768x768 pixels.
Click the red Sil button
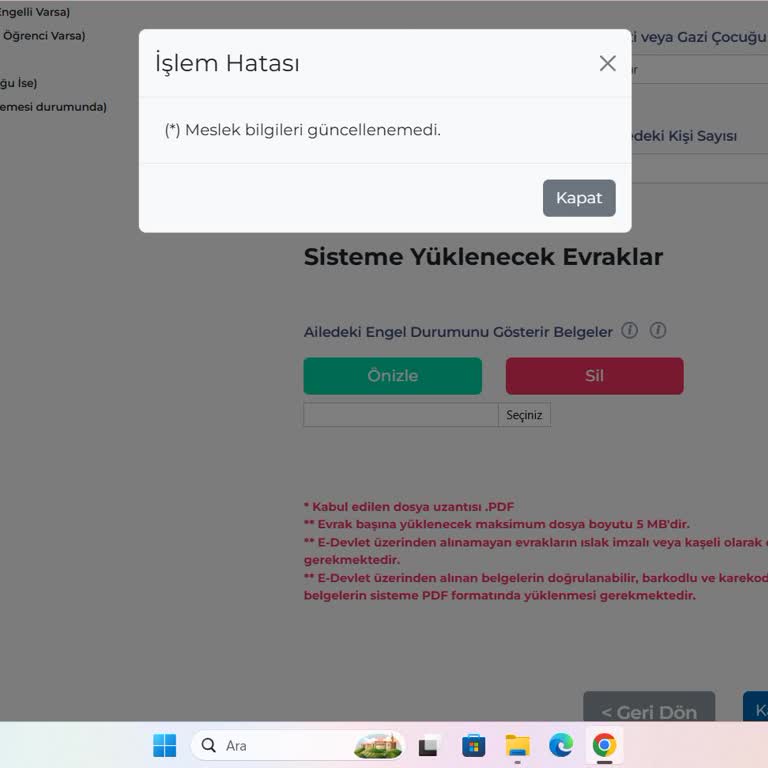pyautogui.click(x=594, y=376)
